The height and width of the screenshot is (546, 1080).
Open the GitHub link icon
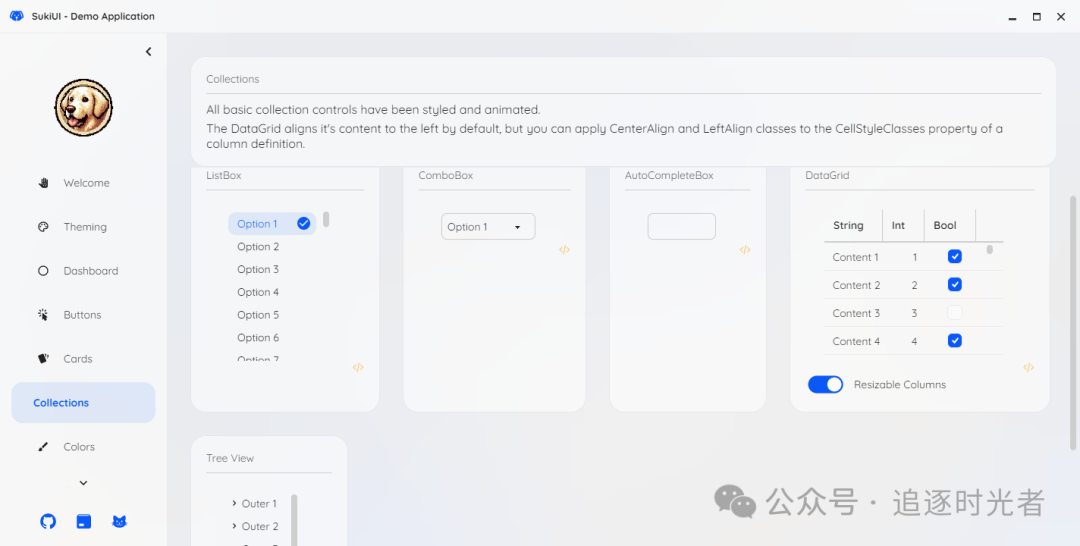[x=47, y=521]
